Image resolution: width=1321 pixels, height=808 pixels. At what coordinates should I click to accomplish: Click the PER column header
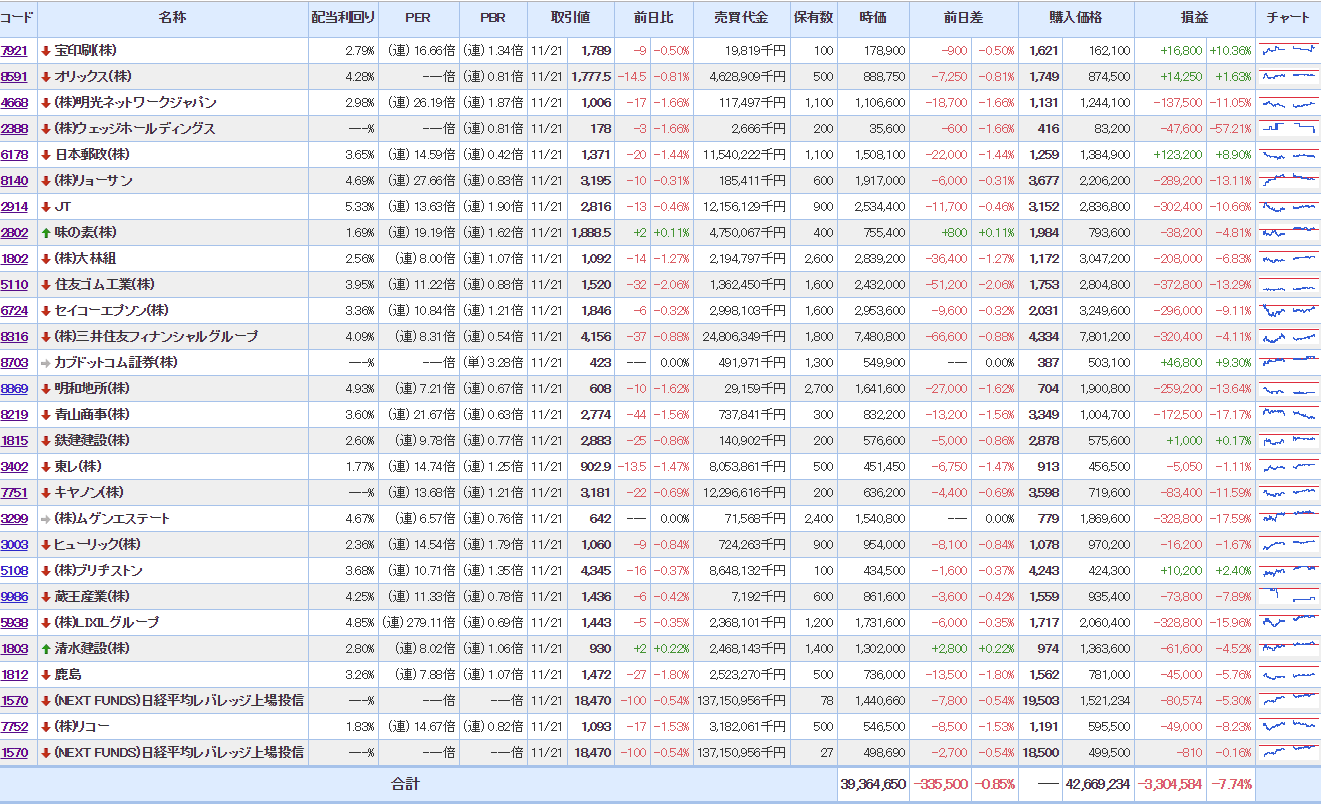418,18
